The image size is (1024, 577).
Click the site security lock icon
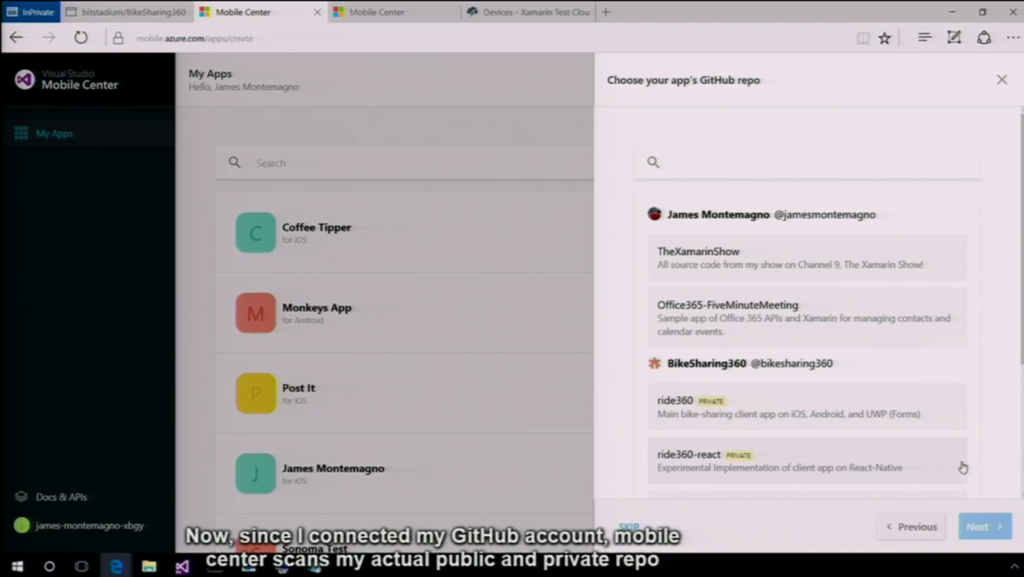tap(118, 38)
